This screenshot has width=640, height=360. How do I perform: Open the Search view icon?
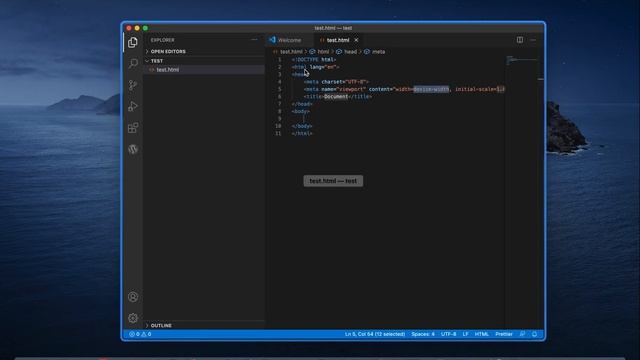133,63
